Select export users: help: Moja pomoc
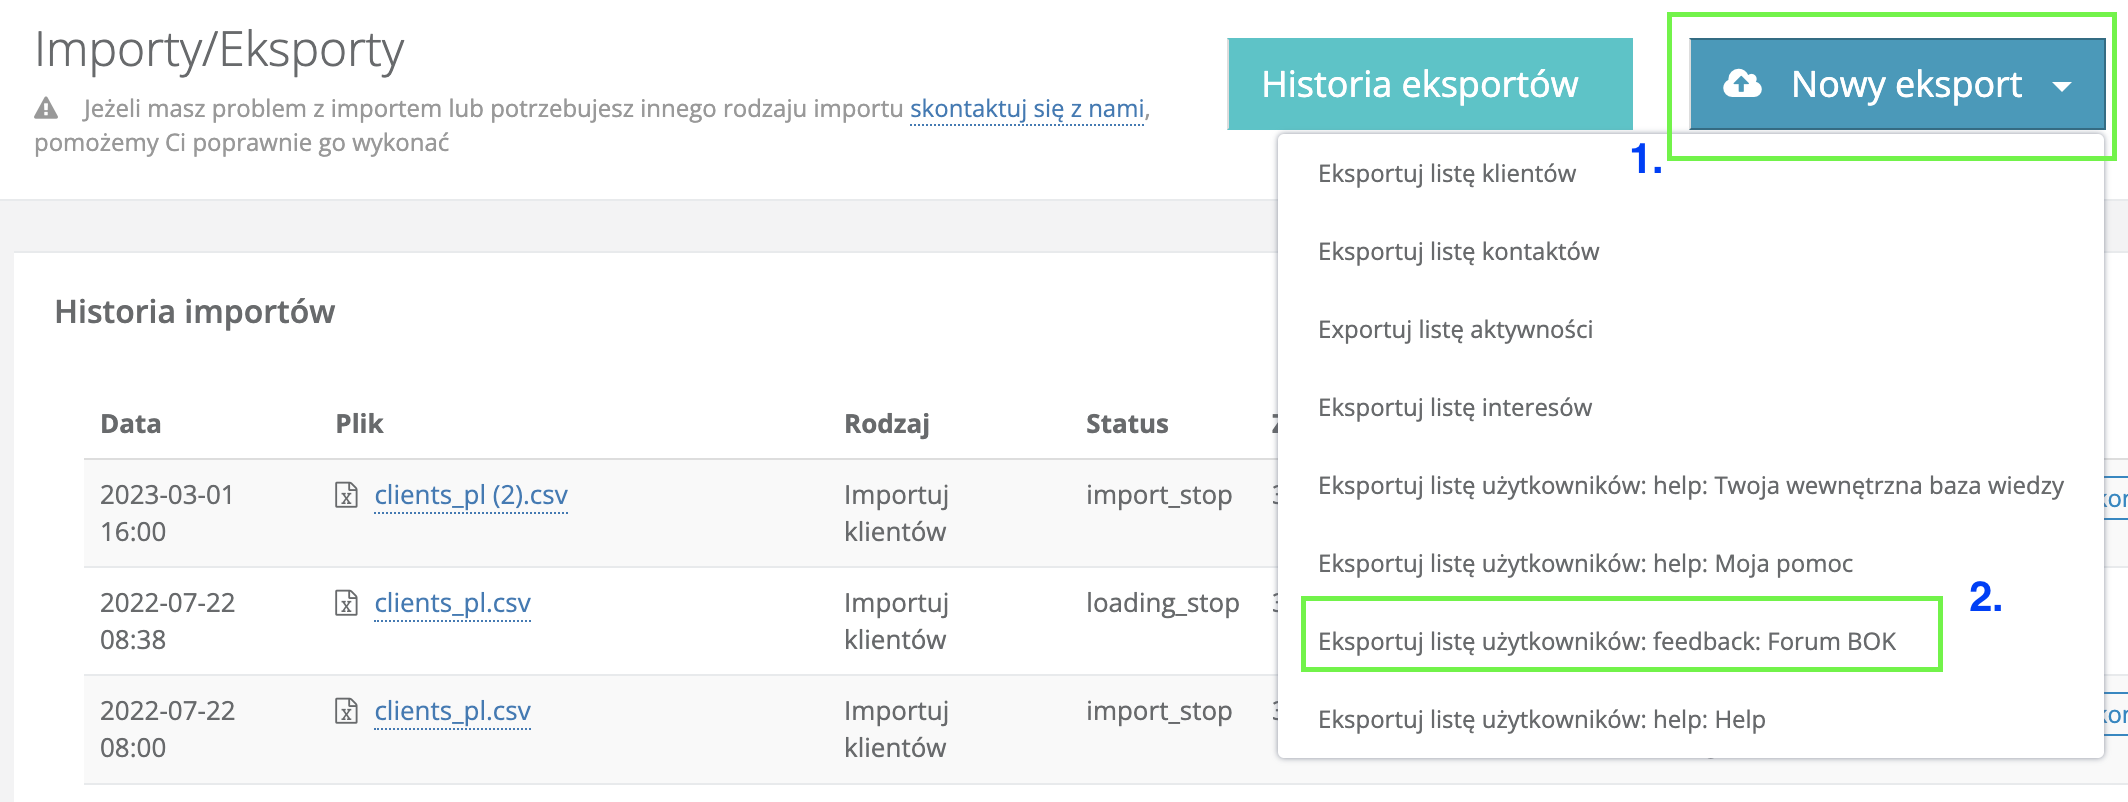This screenshot has width=2128, height=802. coord(1585,563)
